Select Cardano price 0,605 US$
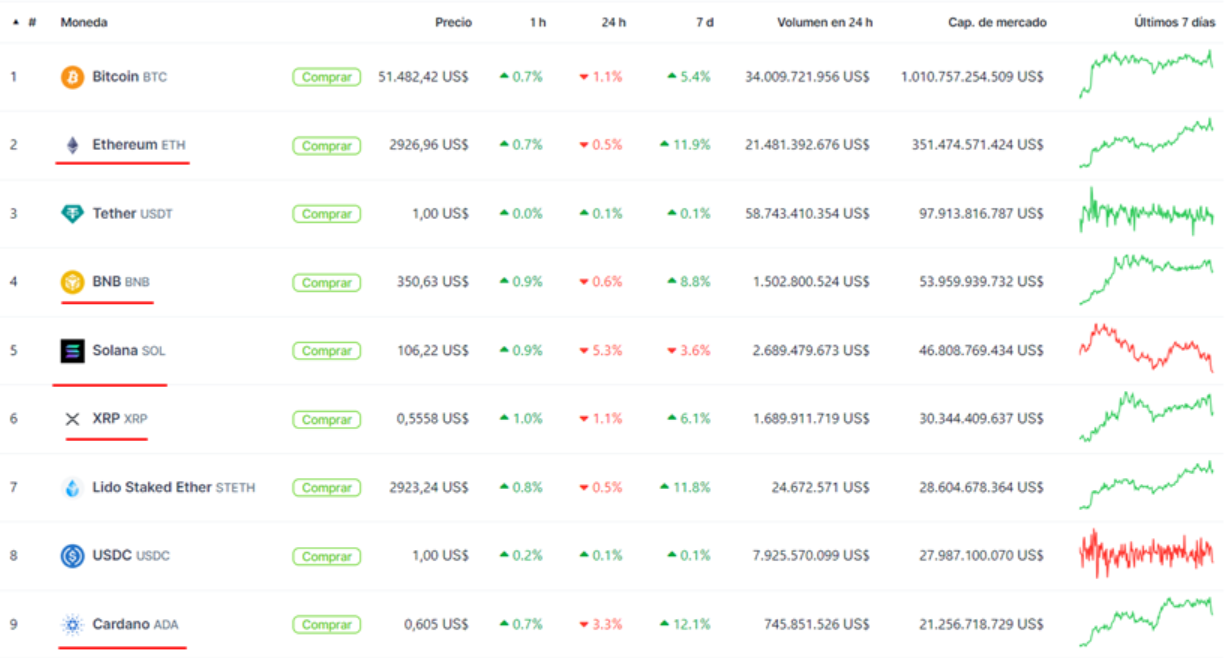The height and width of the screenshot is (658, 1230). [437, 625]
